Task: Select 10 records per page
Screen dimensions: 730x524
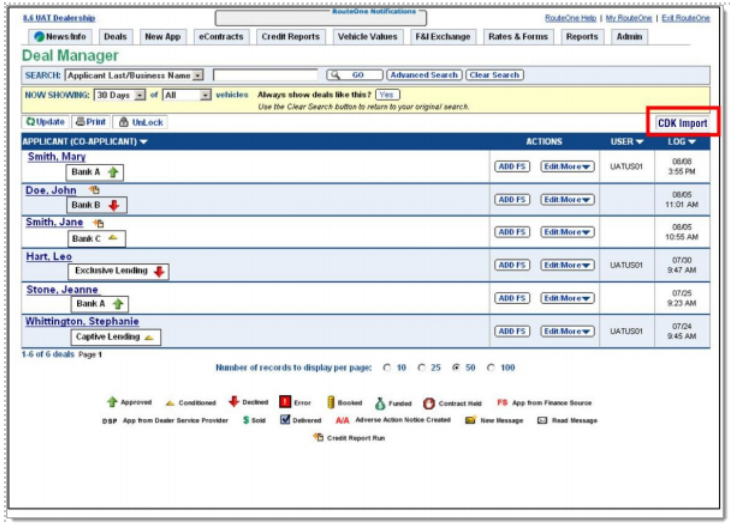Action: 387,368
